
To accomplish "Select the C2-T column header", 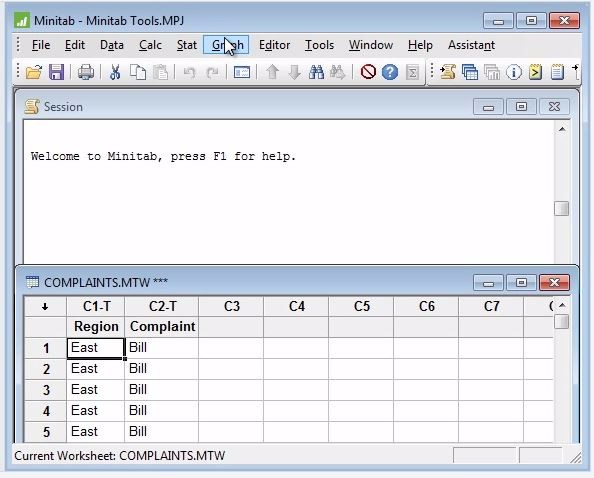I will point(162,306).
